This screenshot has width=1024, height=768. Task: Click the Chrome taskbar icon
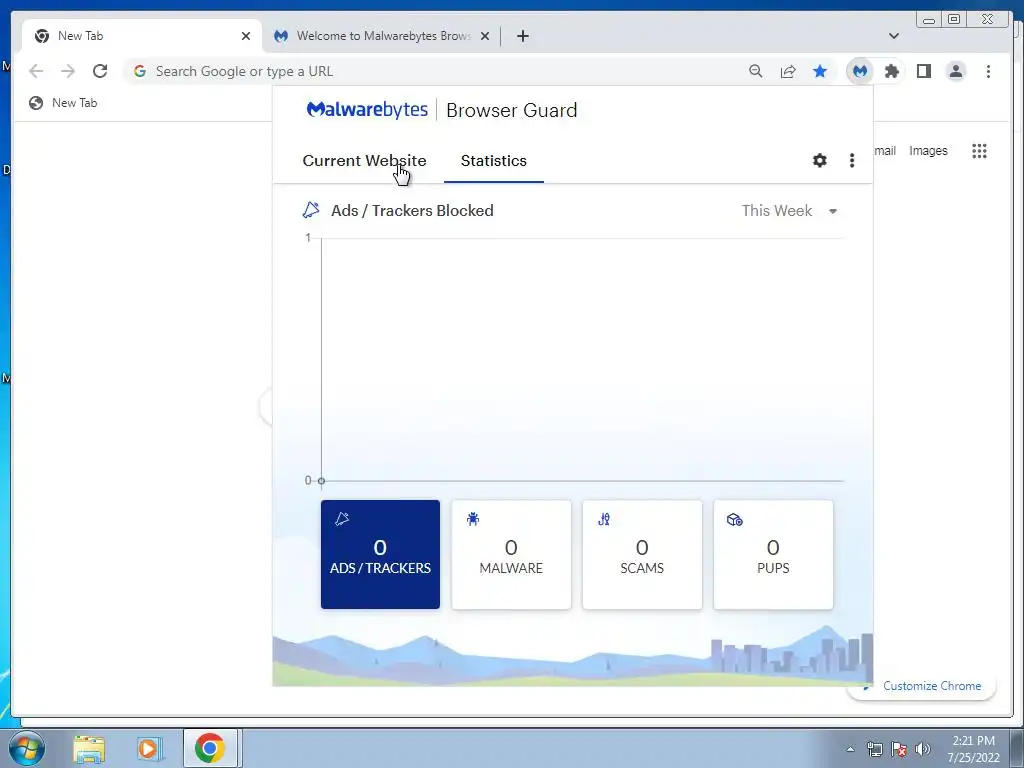210,748
